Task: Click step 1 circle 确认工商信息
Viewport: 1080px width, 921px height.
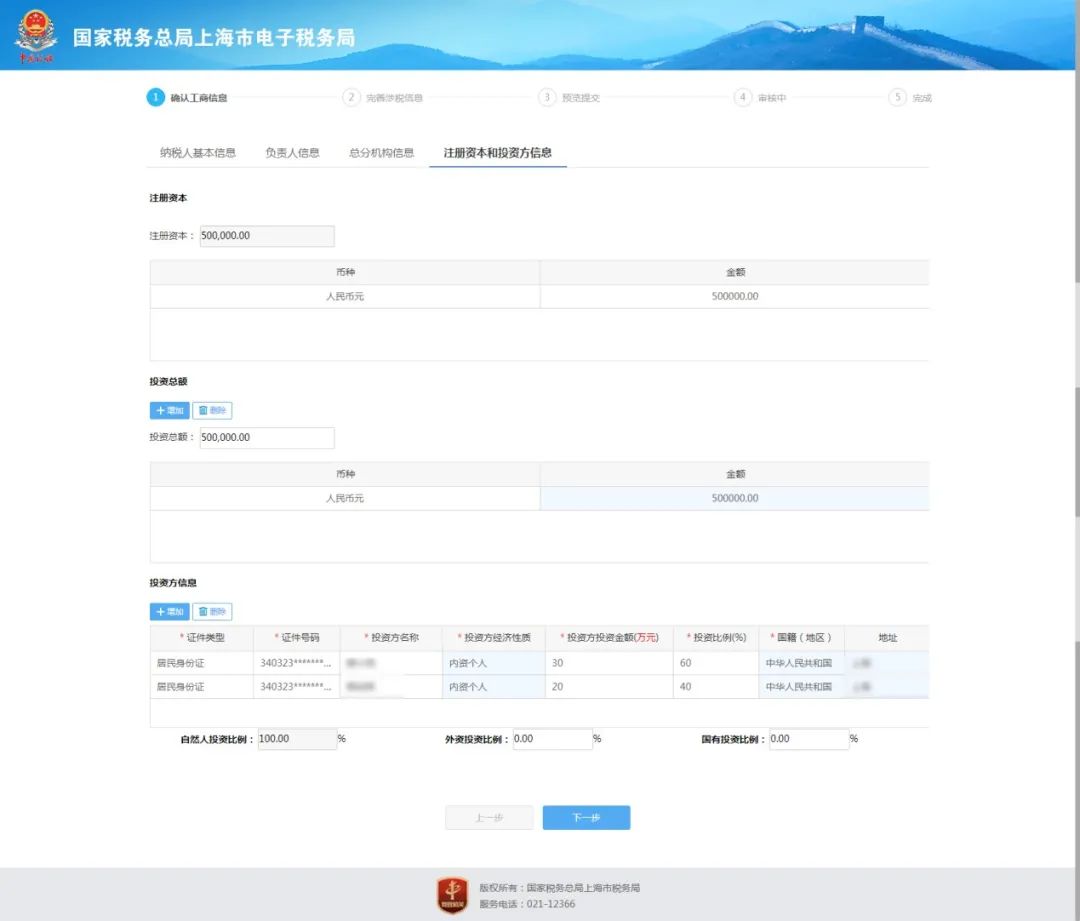Action: (155, 98)
